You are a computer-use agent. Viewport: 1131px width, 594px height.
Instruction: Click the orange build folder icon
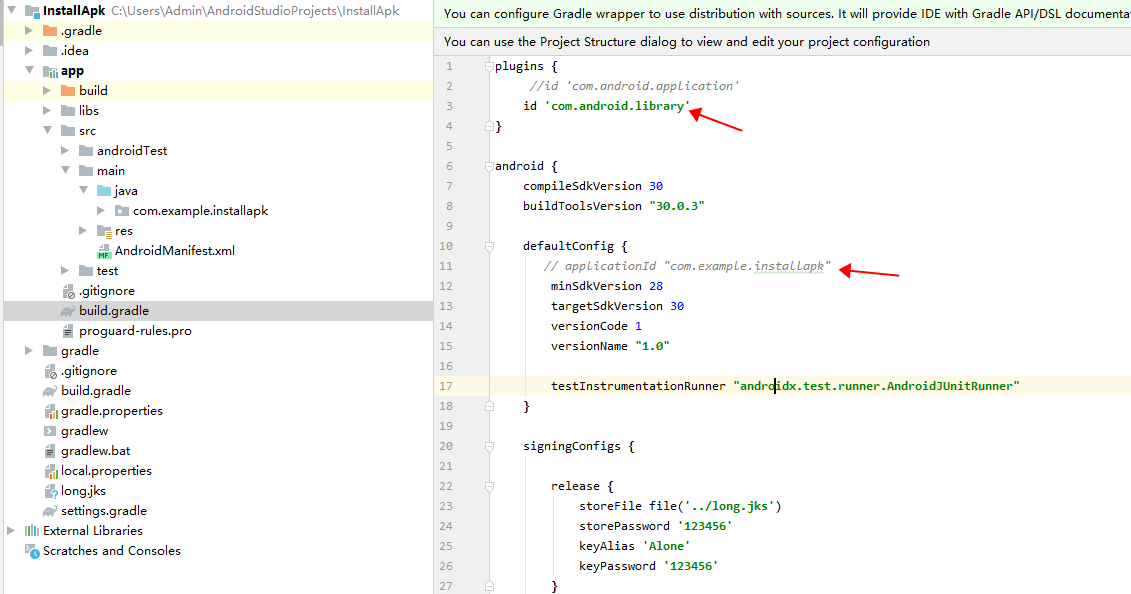pos(68,90)
